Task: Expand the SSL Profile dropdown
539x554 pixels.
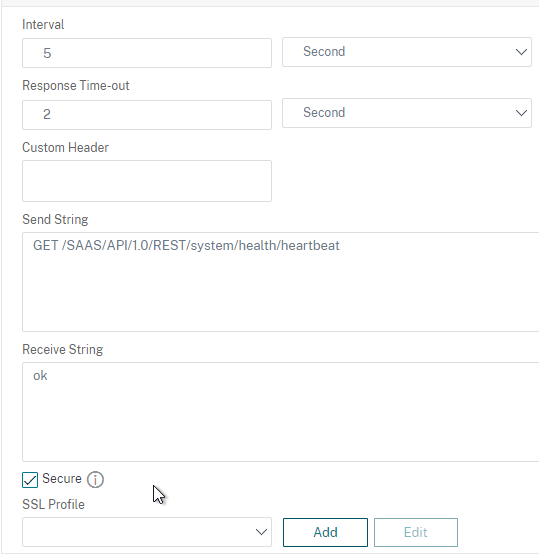Action: pyautogui.click(x=147, y=532)
